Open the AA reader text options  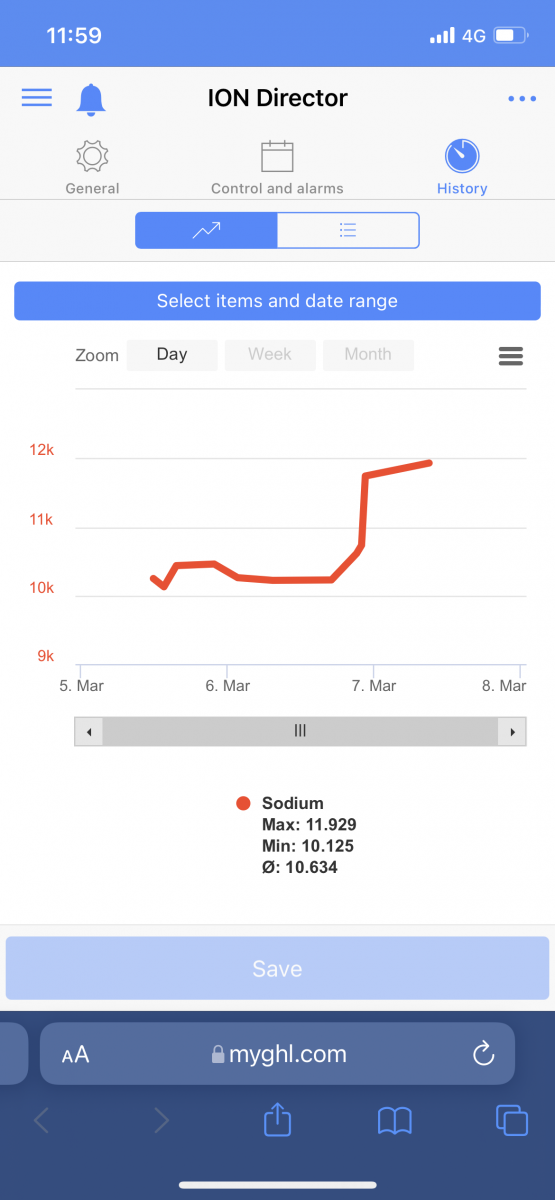75,1054
